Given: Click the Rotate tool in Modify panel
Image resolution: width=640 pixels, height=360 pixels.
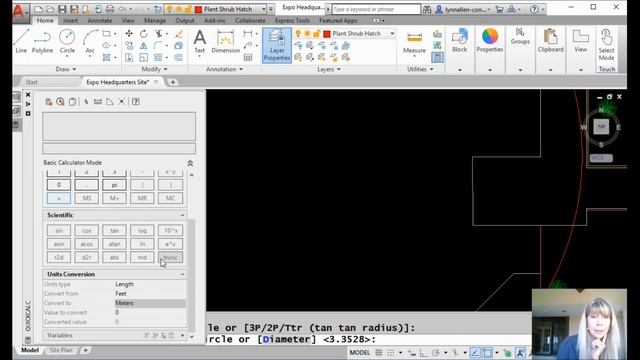Looking at the screenshot, I should [144, 33].
